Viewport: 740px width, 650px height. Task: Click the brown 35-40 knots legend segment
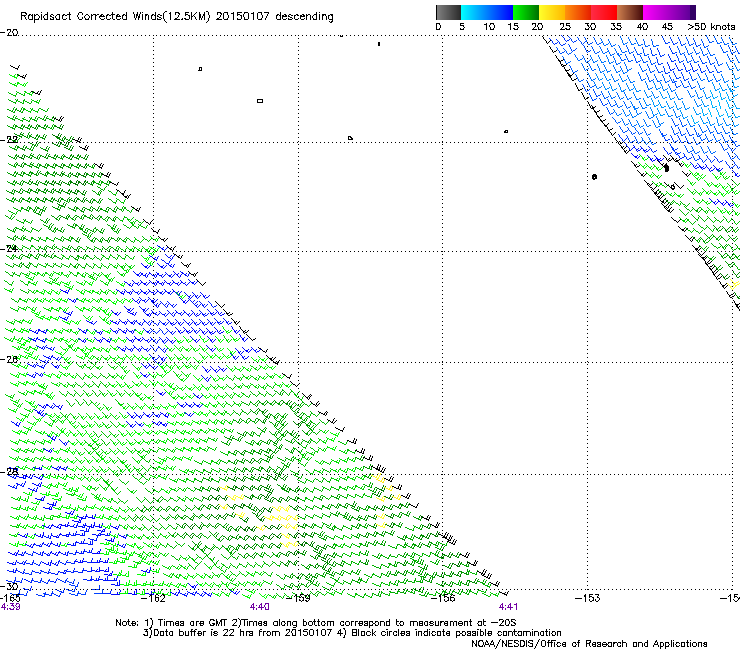click(630, 12)
